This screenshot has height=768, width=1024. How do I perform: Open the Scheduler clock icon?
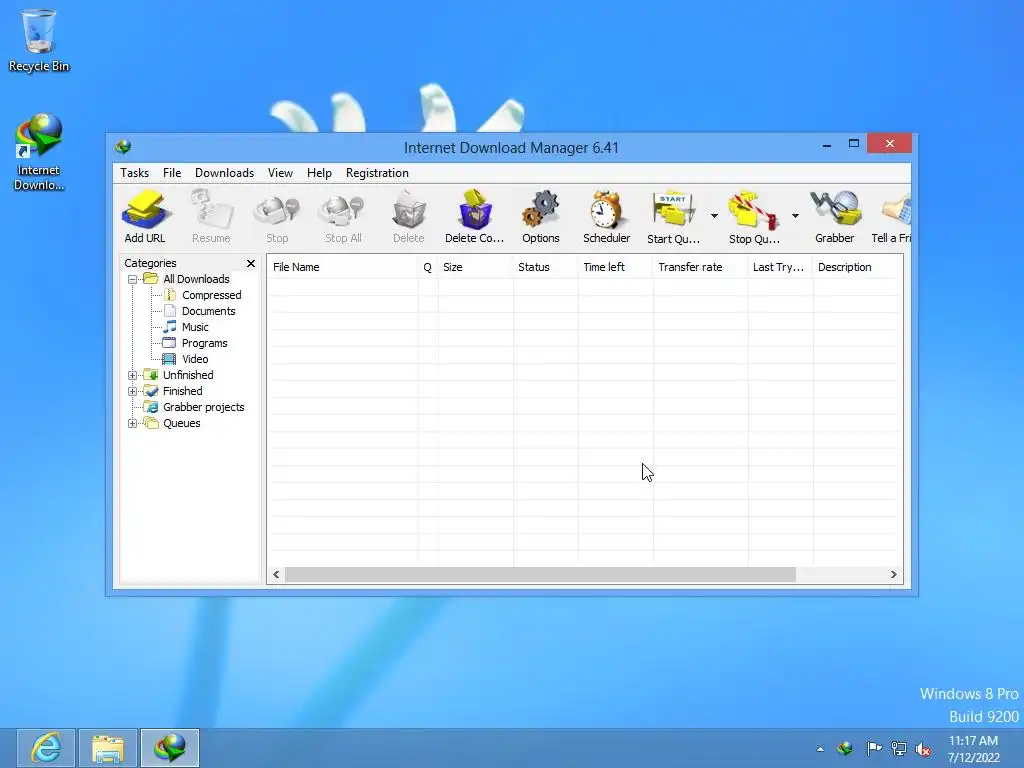tap(607, 217)
